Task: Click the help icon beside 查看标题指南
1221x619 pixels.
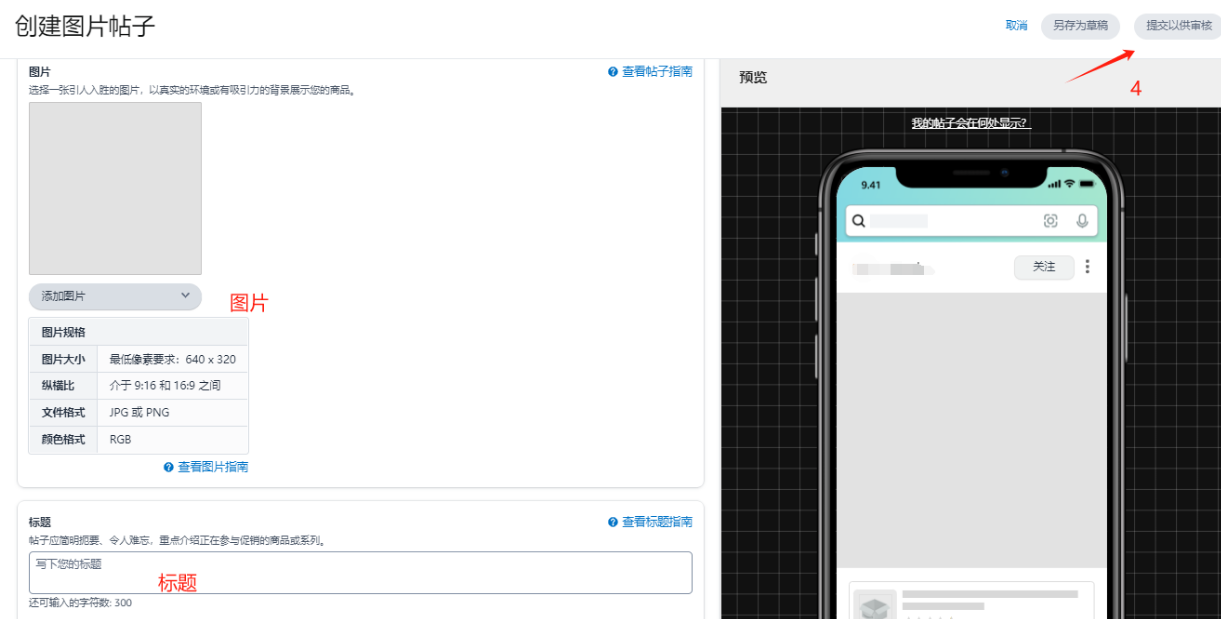Action: tap(613, 522)
